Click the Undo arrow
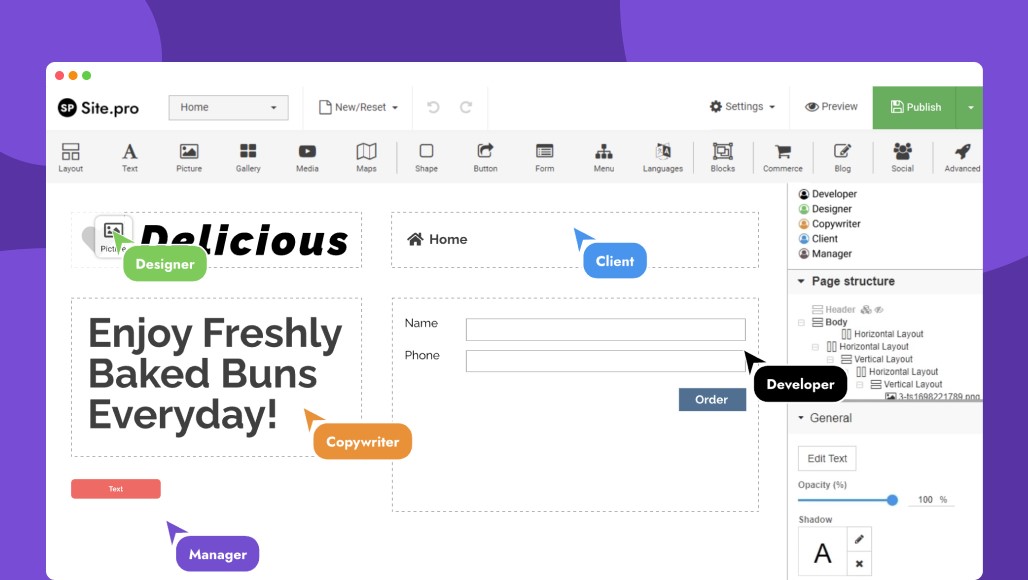This screenshot has width=1028, height=580. 433,107
